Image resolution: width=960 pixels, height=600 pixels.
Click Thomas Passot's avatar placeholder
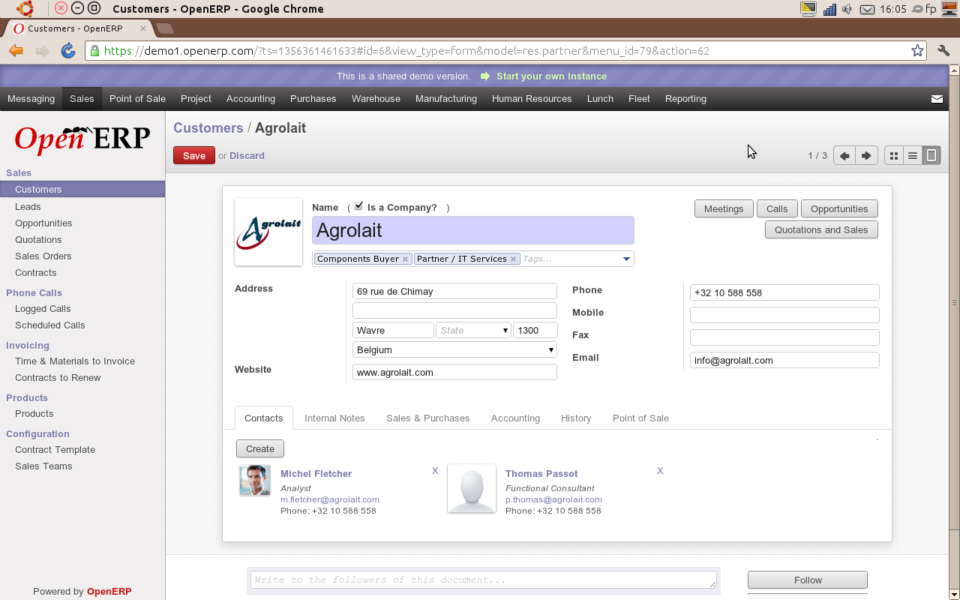point(471,489)
